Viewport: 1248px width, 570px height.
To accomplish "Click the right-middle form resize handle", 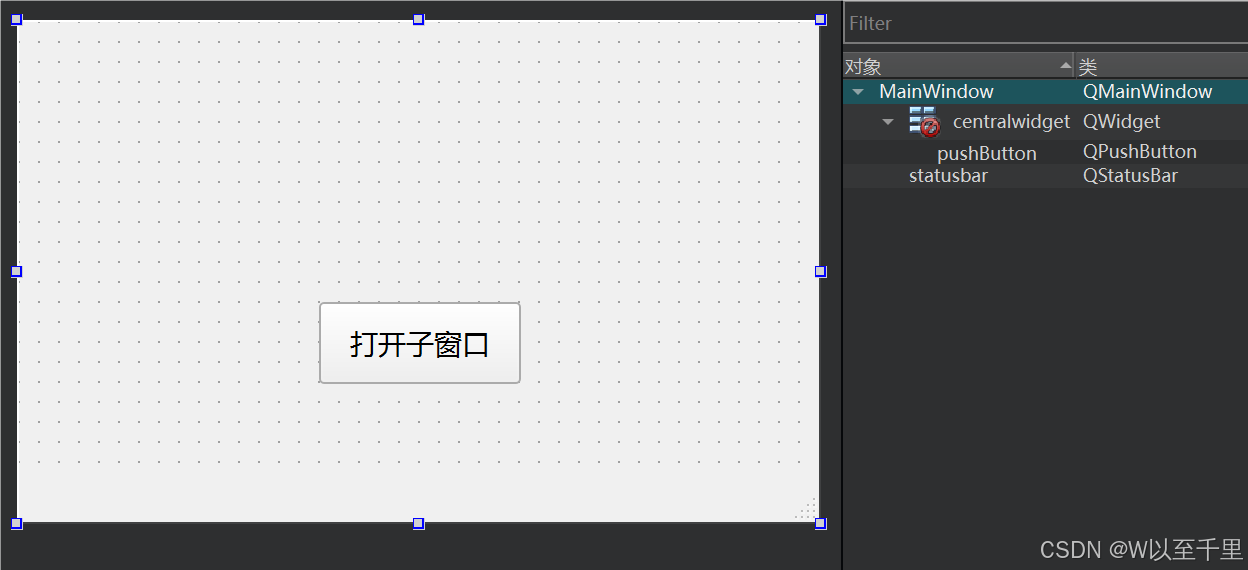I will 821,271.
